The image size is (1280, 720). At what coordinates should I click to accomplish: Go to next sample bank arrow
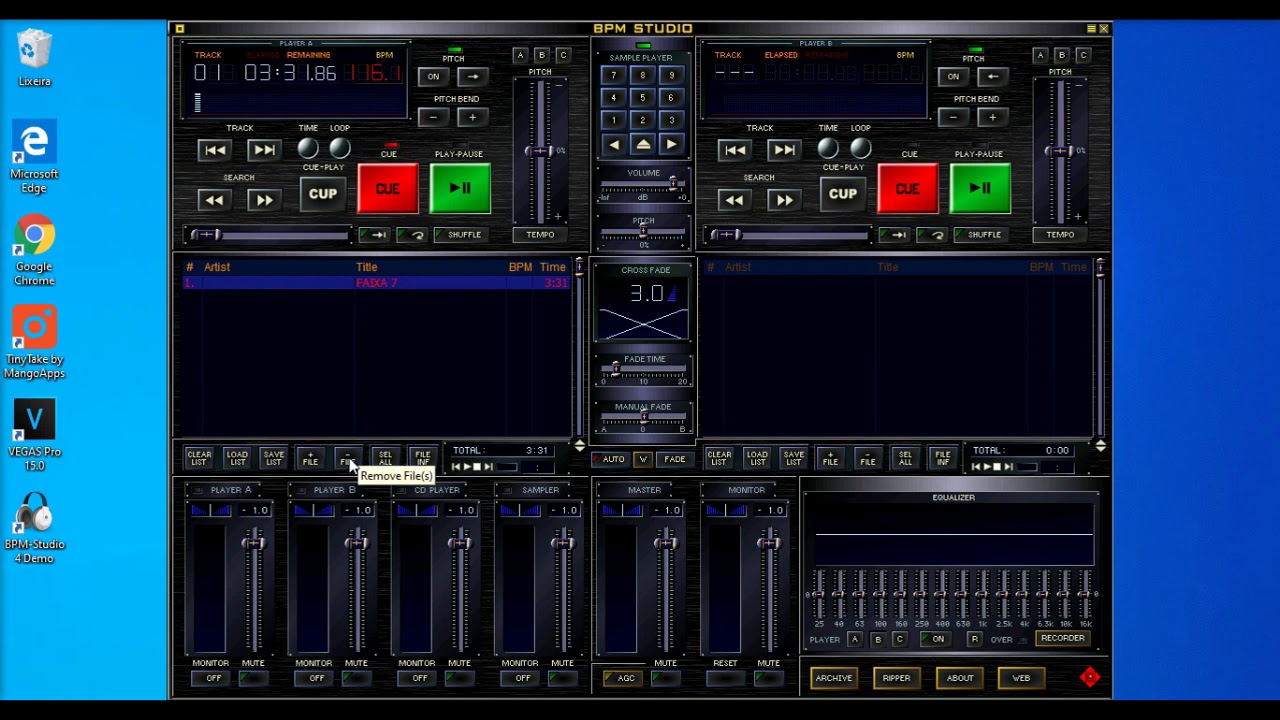tap(671, 145)
